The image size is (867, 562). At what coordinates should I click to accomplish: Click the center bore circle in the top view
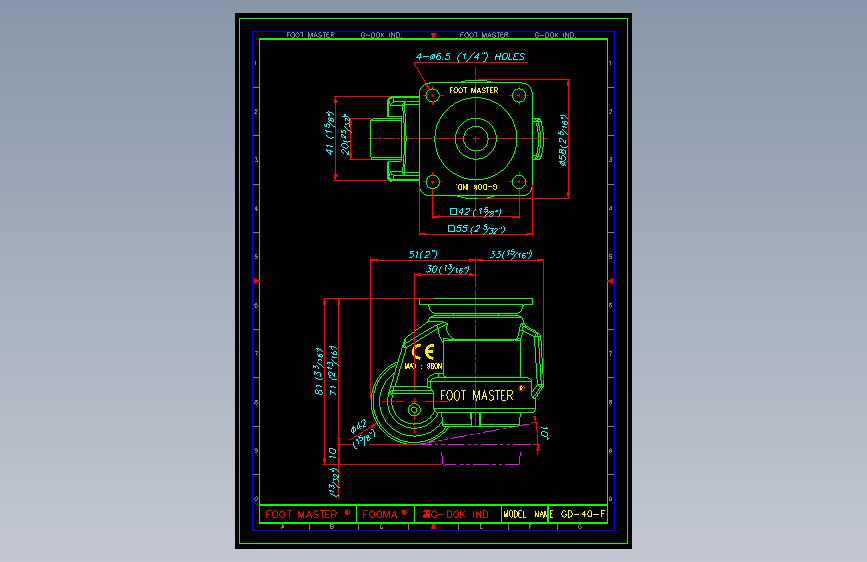point(476,139)
